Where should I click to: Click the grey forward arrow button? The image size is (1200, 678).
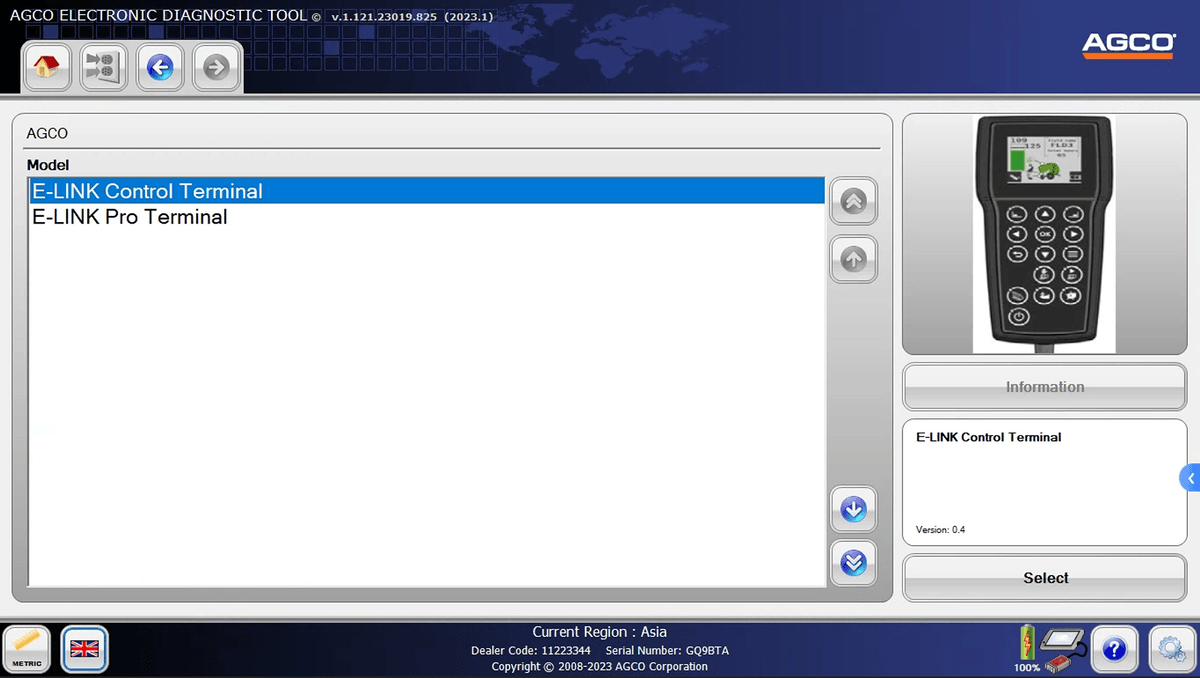pos(216,67)
